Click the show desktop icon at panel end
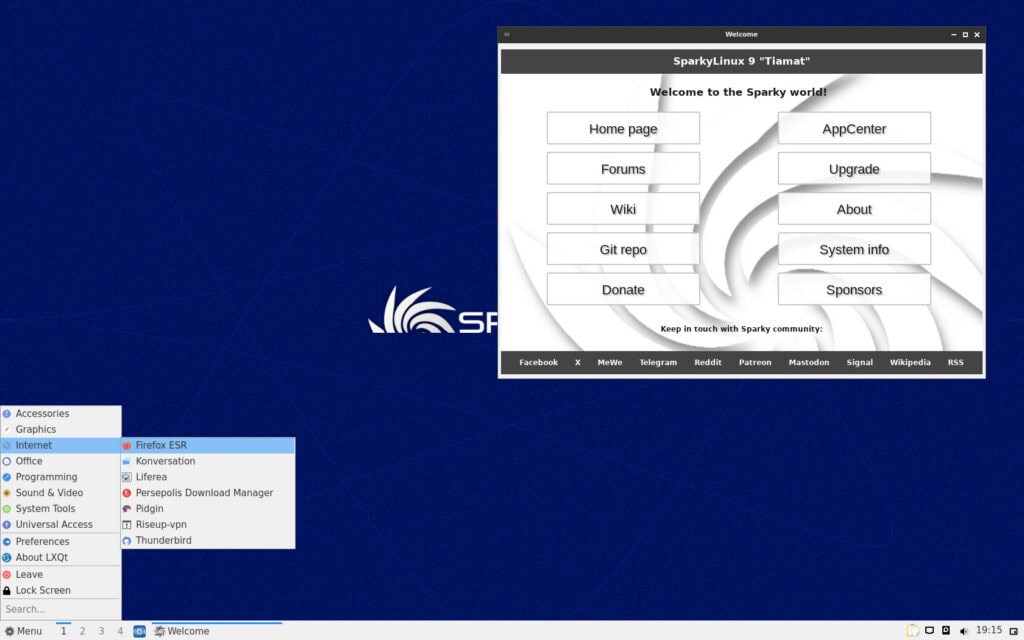The image size is (1024, 640). pyautogui.click(x=1014, y=631)
